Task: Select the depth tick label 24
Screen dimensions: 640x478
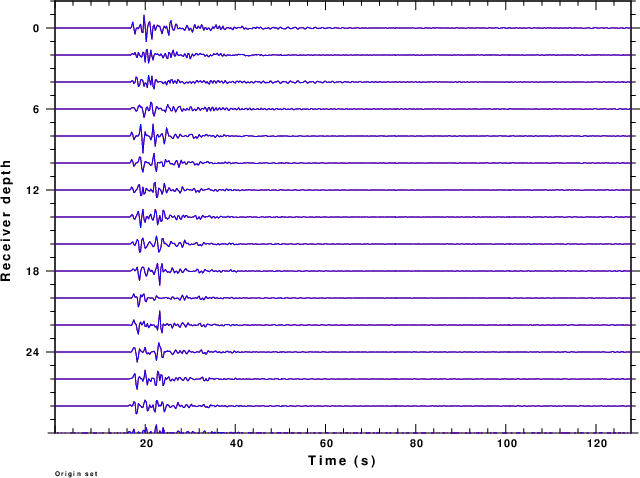Action: [33, 352]
